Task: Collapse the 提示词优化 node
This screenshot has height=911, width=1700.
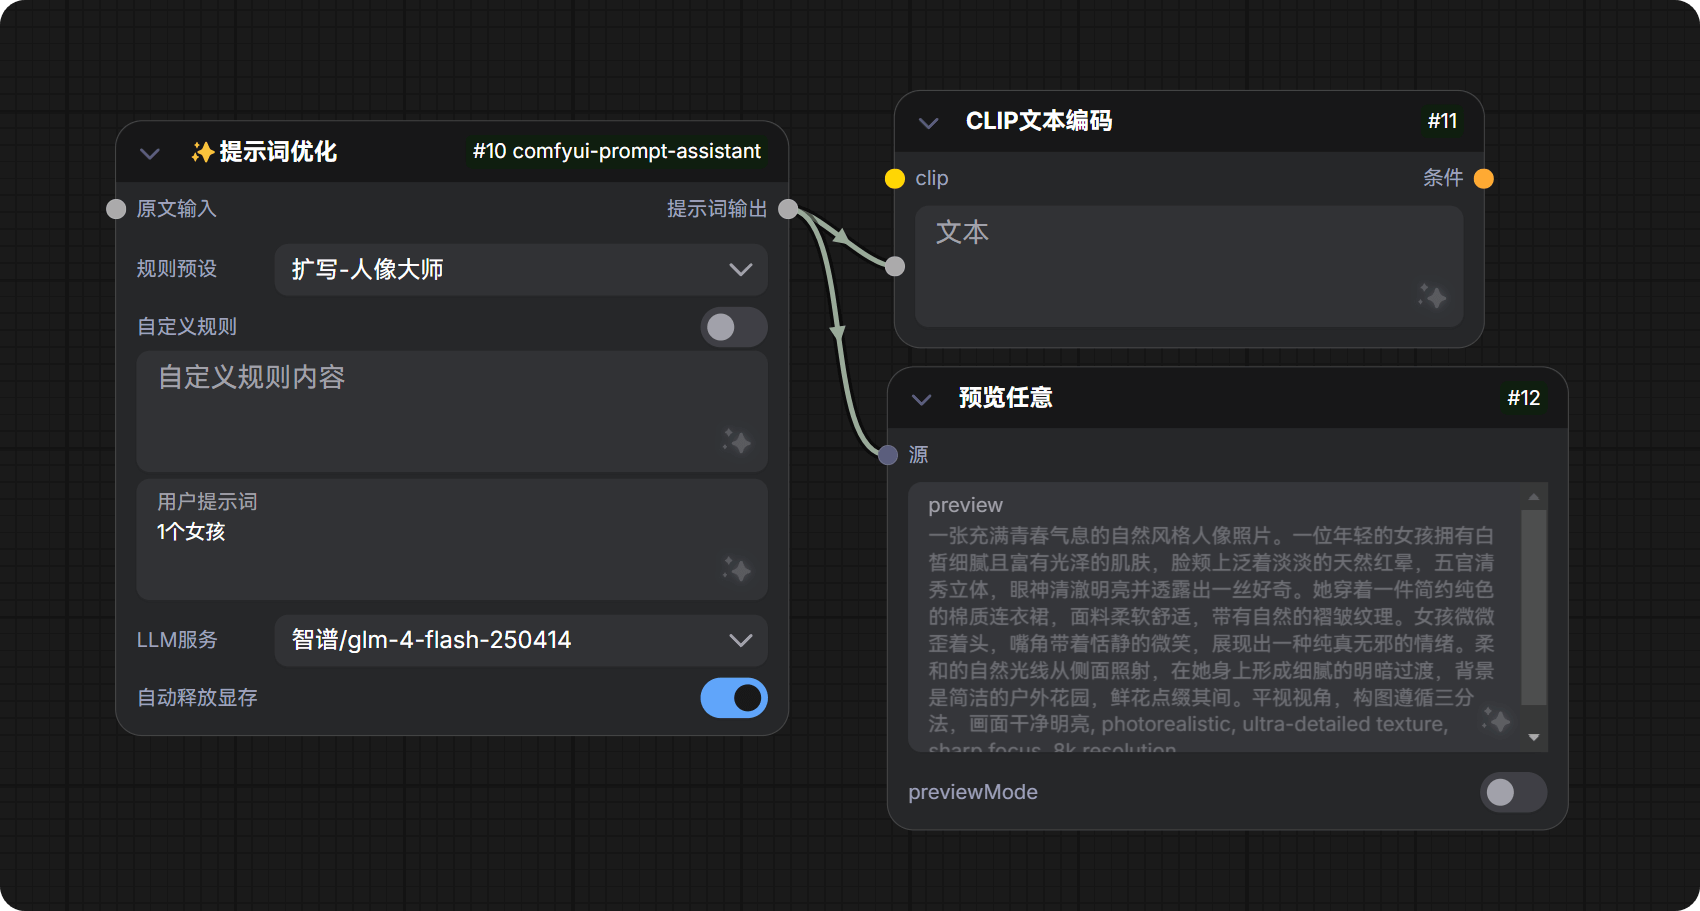Action: click(x=150, y=153)
